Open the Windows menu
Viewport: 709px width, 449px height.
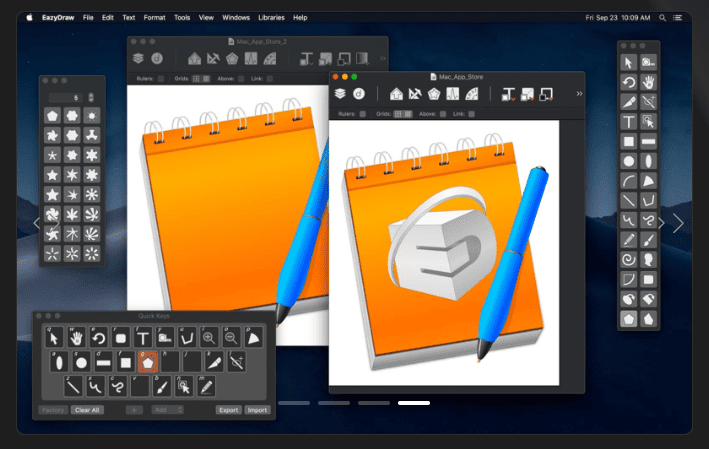point(236,18)
